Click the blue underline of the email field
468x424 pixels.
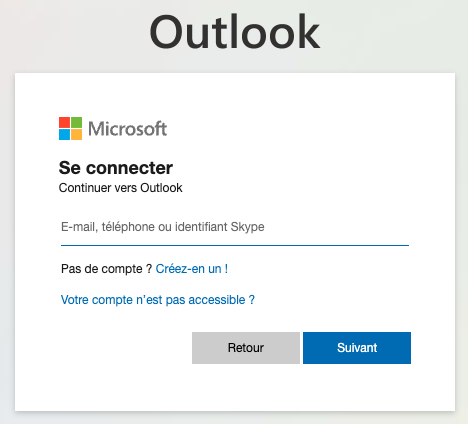pyautogui.click(x=235, y=245)
